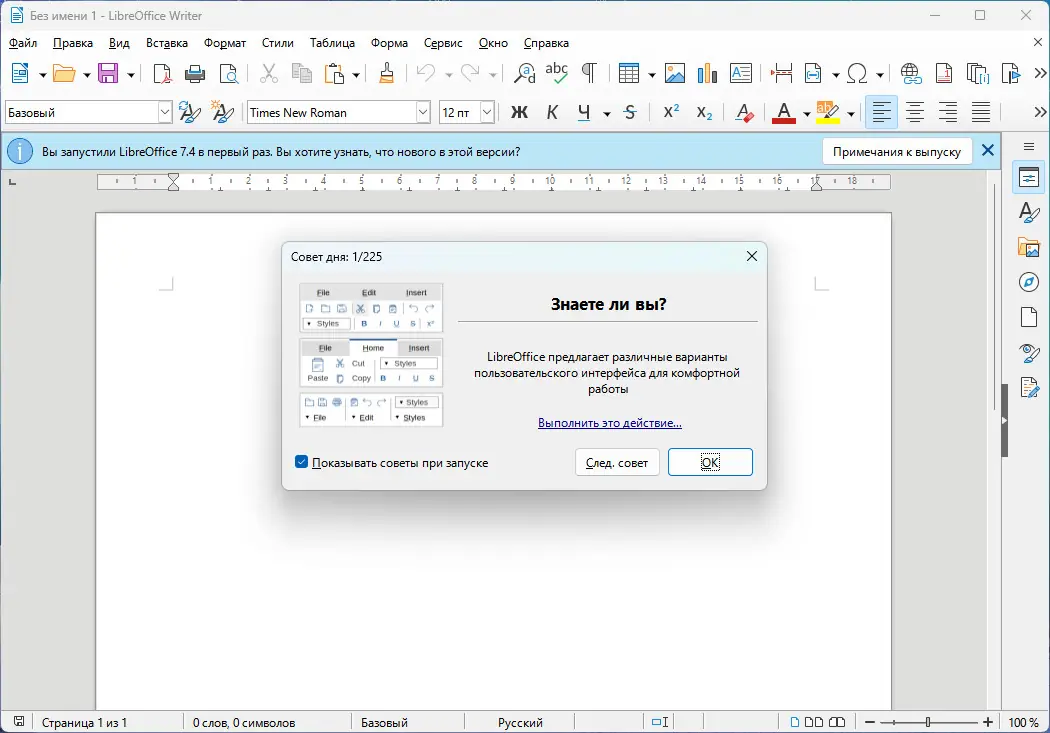Click the Undo arrow icon
This screenshot has width=1050, height=733.
coord(426,73)
